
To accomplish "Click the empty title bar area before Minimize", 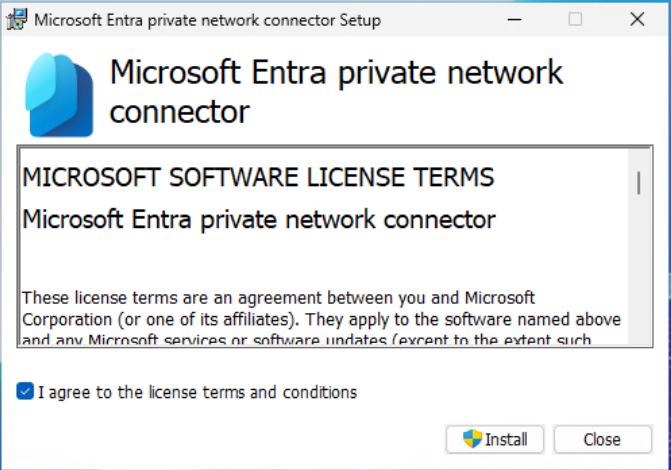I will pos(440,19).
